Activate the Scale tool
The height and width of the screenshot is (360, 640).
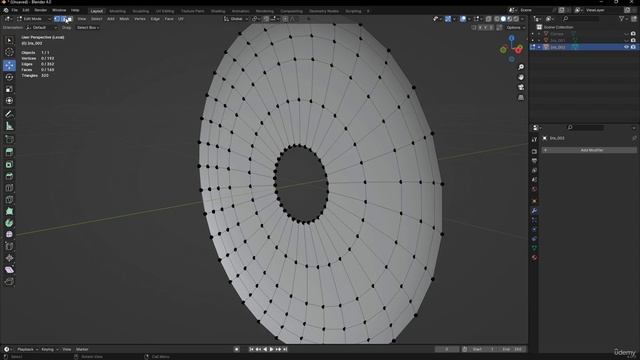(9, 89)
